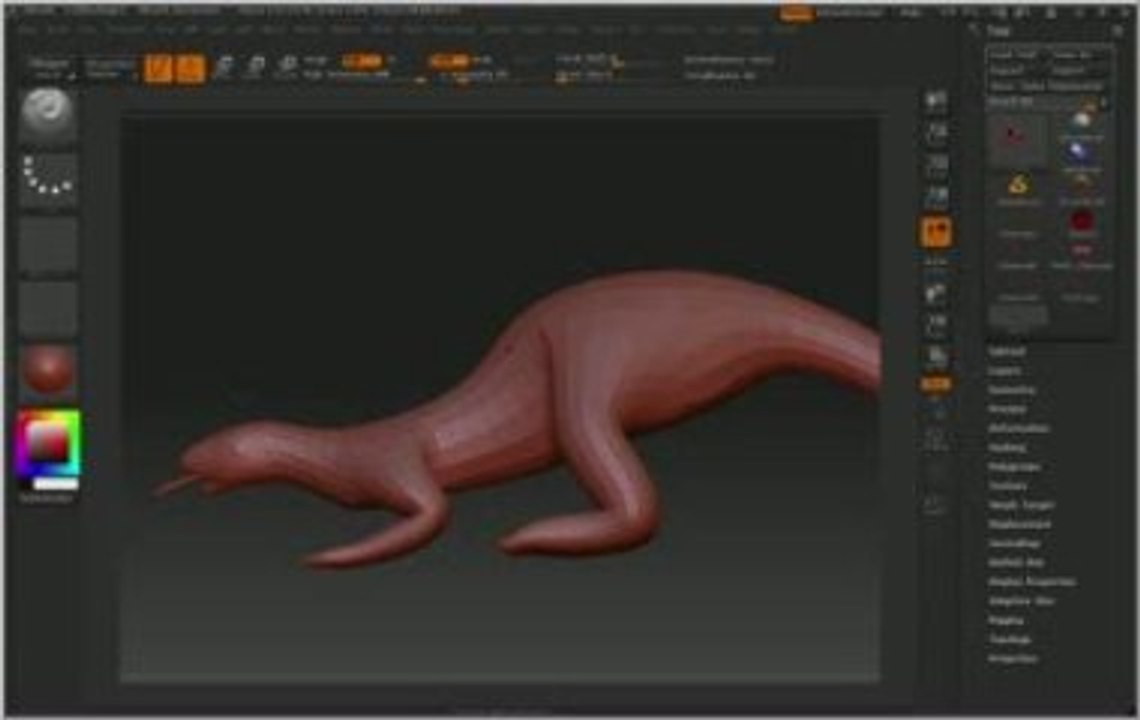
Task: Click the Save As button in Tool palette
Action: pos(1075,55)
